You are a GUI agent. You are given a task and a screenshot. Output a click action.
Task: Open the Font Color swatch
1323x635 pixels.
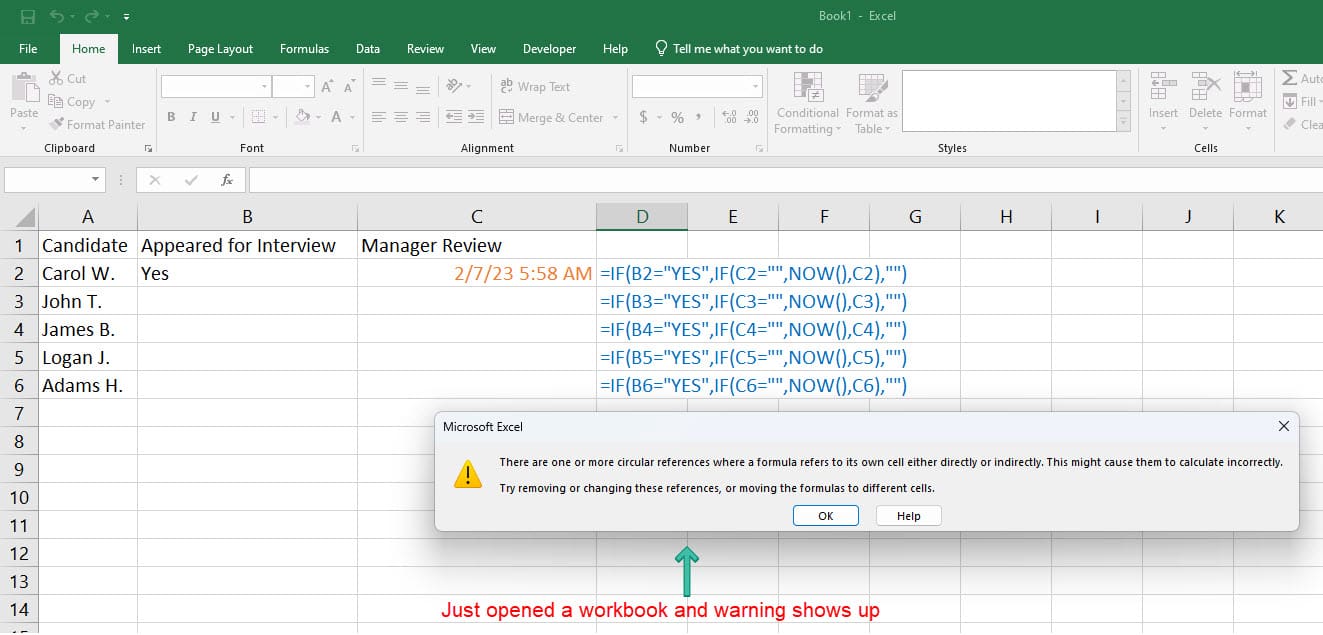coord(339,117)
